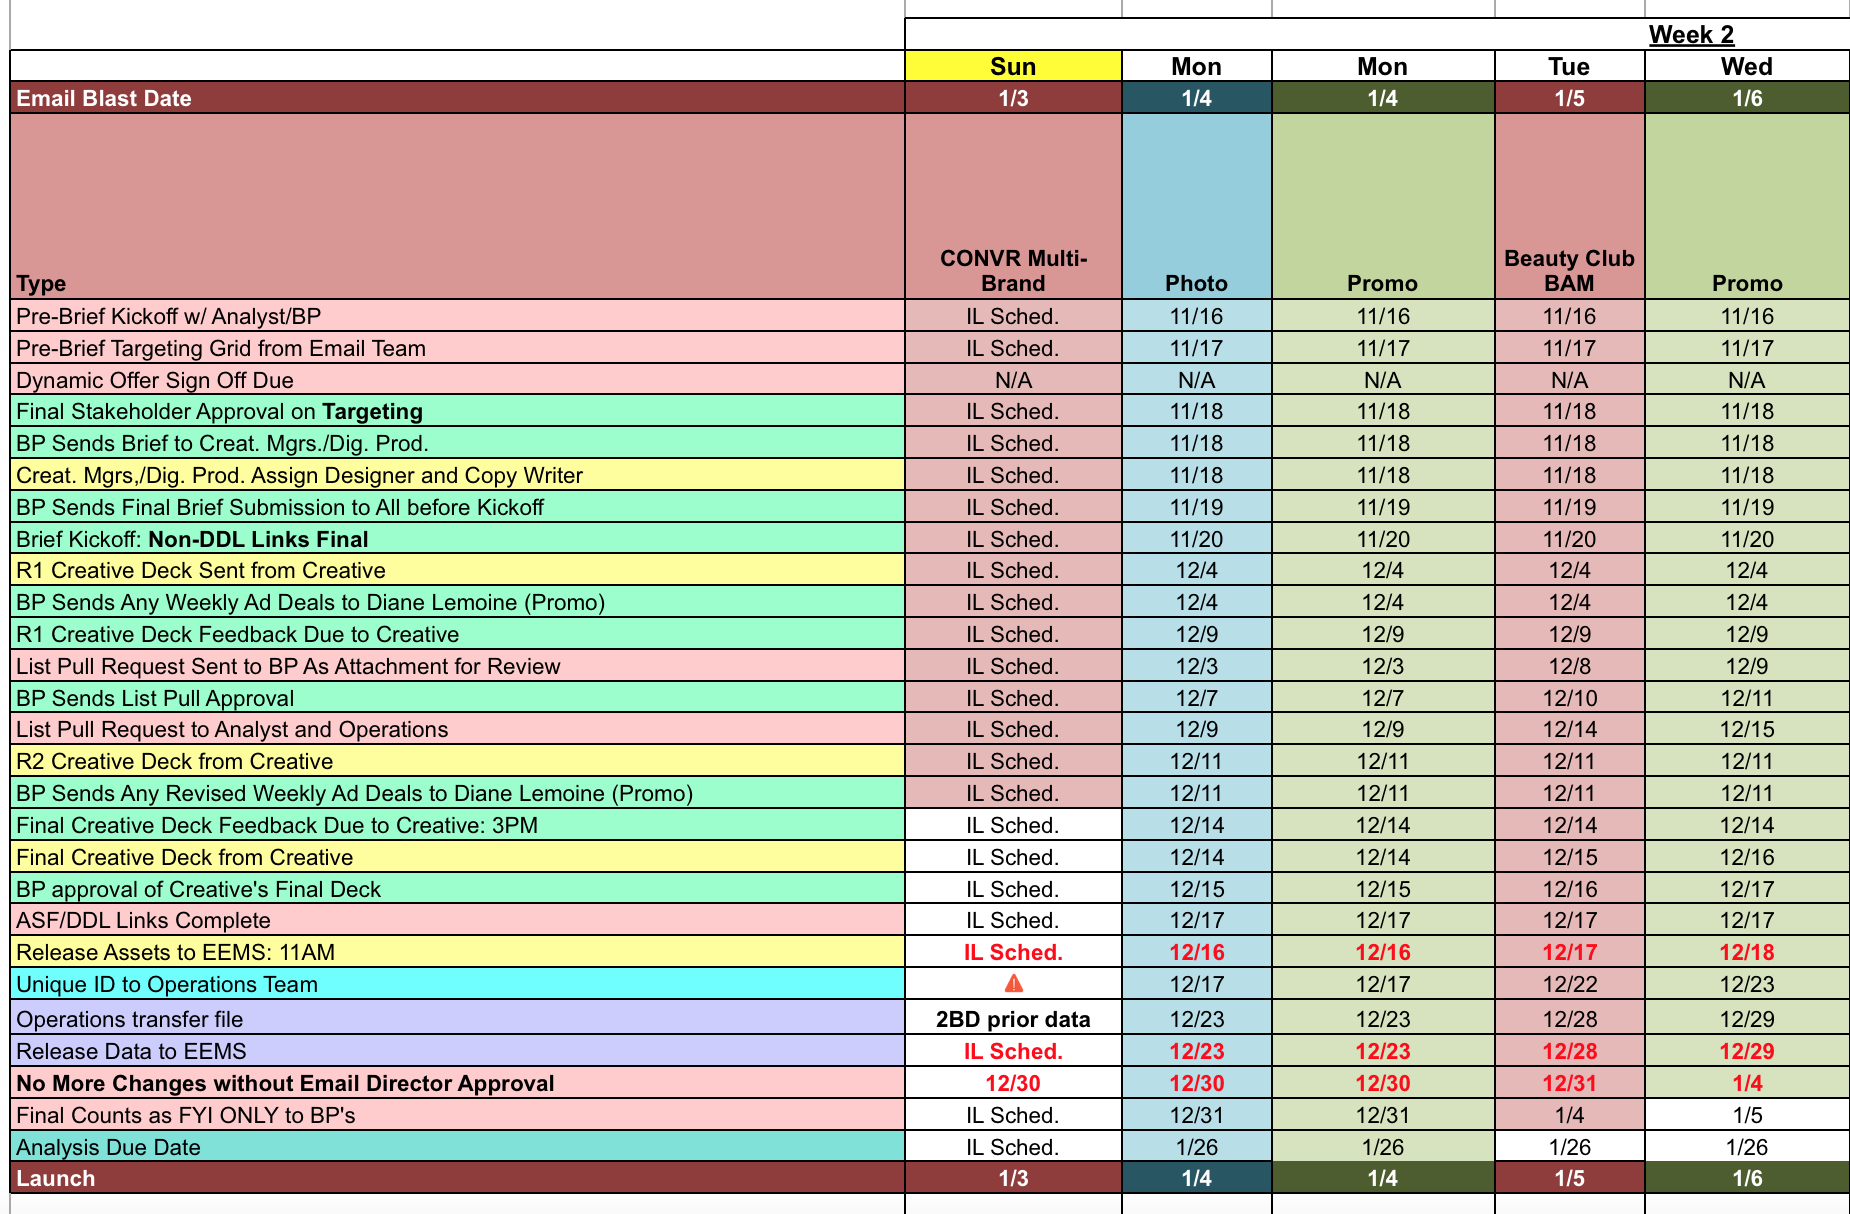Select 'Release Data to EEMS' row label

click(x=457, y=1051)
